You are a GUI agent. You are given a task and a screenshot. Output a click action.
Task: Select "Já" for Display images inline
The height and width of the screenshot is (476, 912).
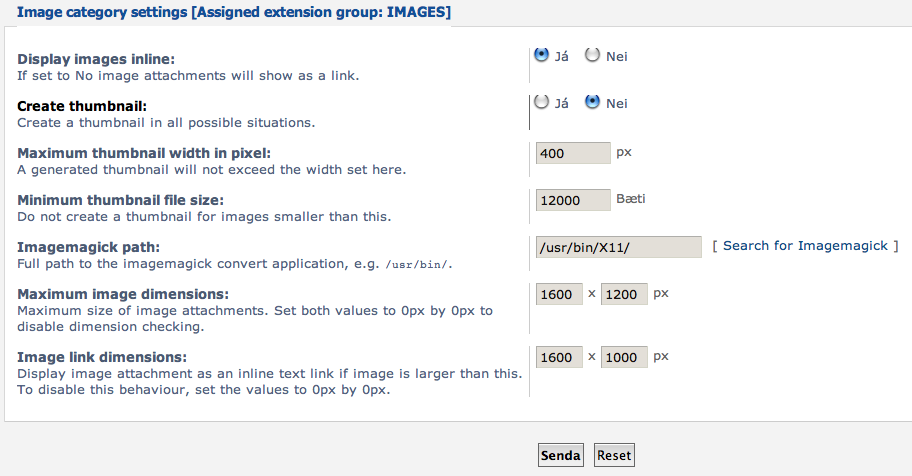coord(542,56)
